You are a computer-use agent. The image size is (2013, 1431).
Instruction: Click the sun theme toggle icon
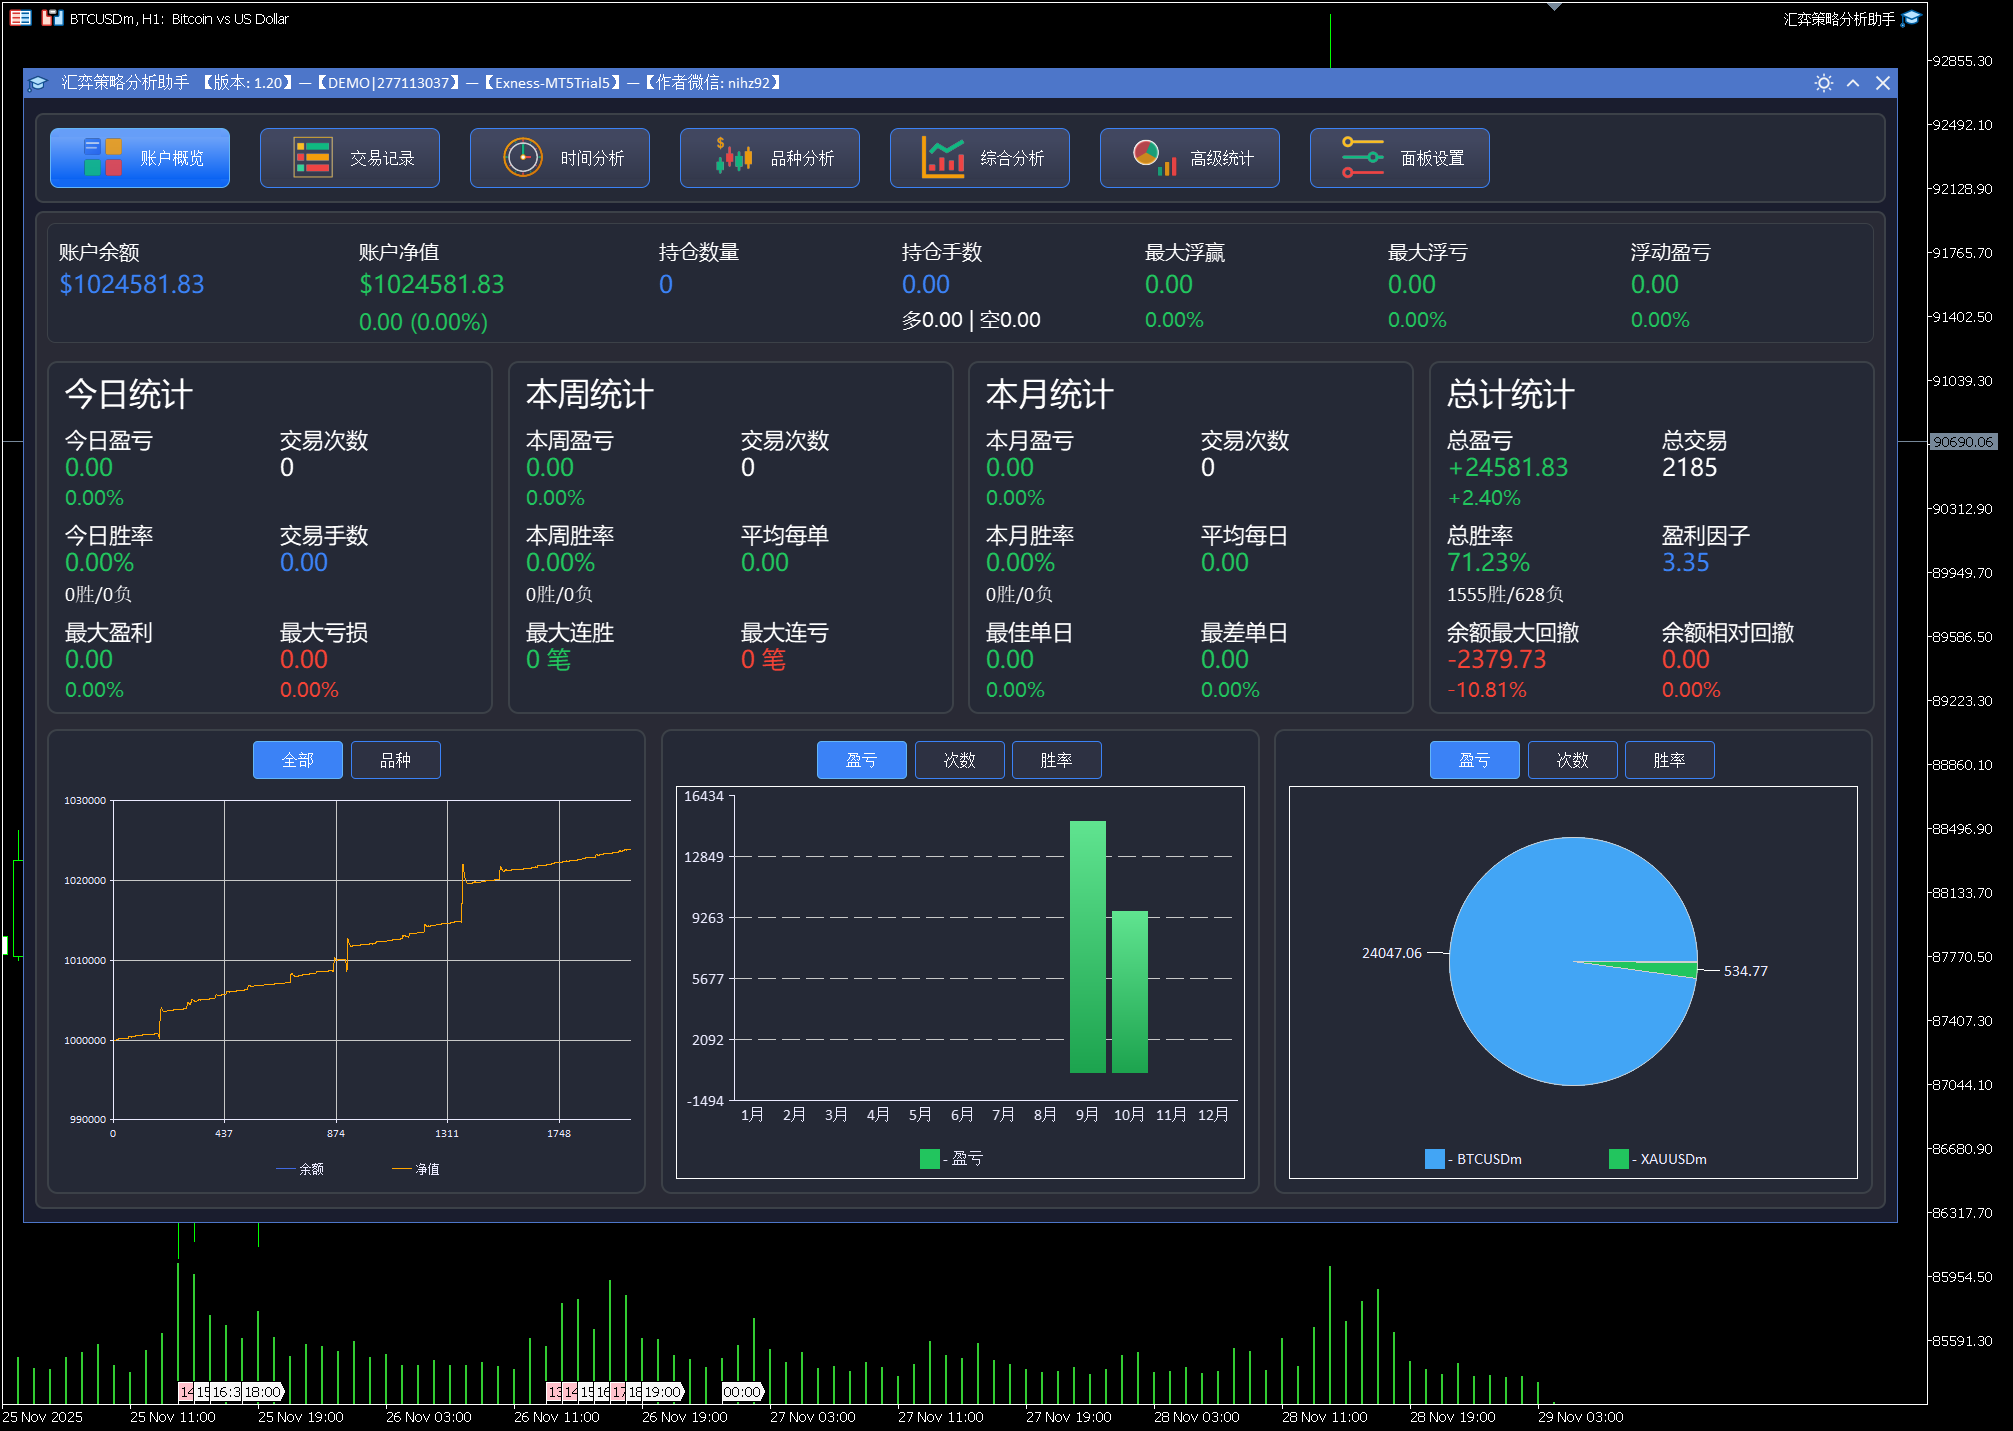(1823, 83)
